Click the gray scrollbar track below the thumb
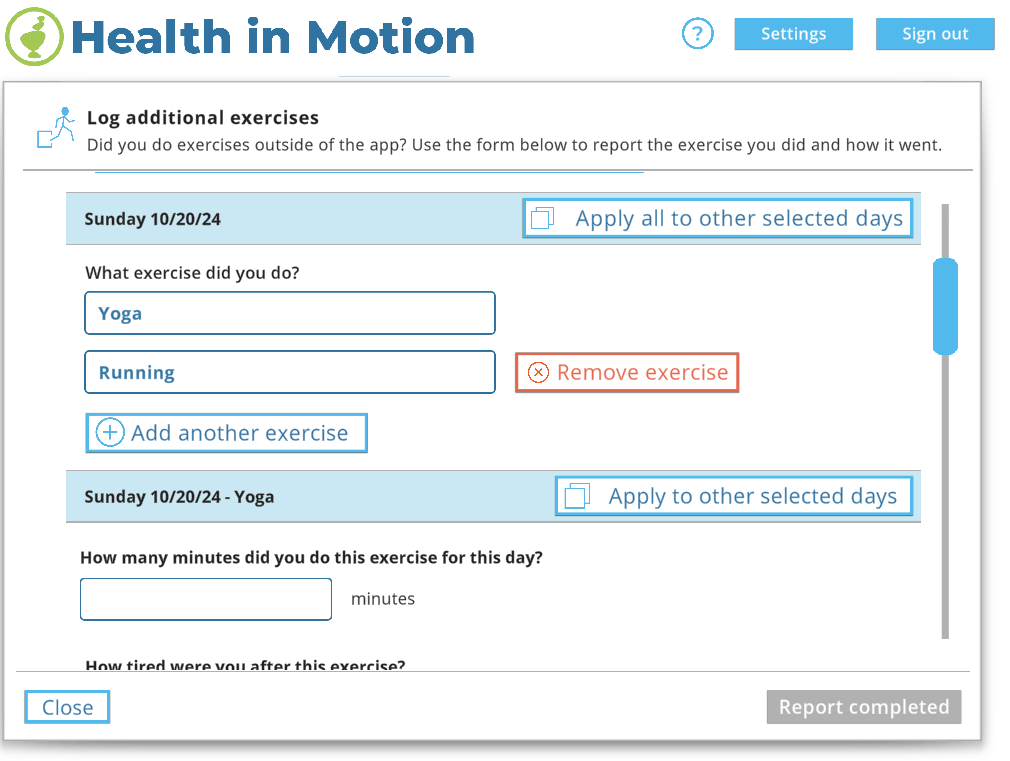Image resolution: width=1010 pixels, height=761 pixels. pyautogui.click(x=944, y=500)
